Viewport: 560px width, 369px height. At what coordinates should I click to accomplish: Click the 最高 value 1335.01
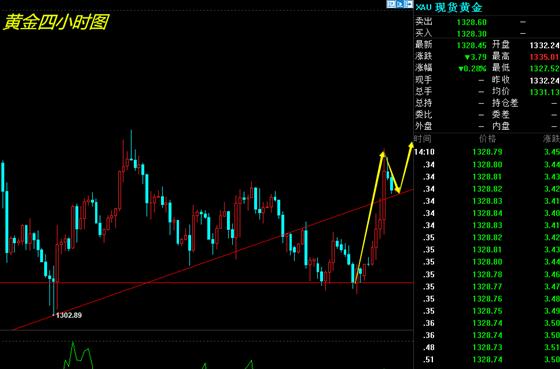click(x=545, y=57)
